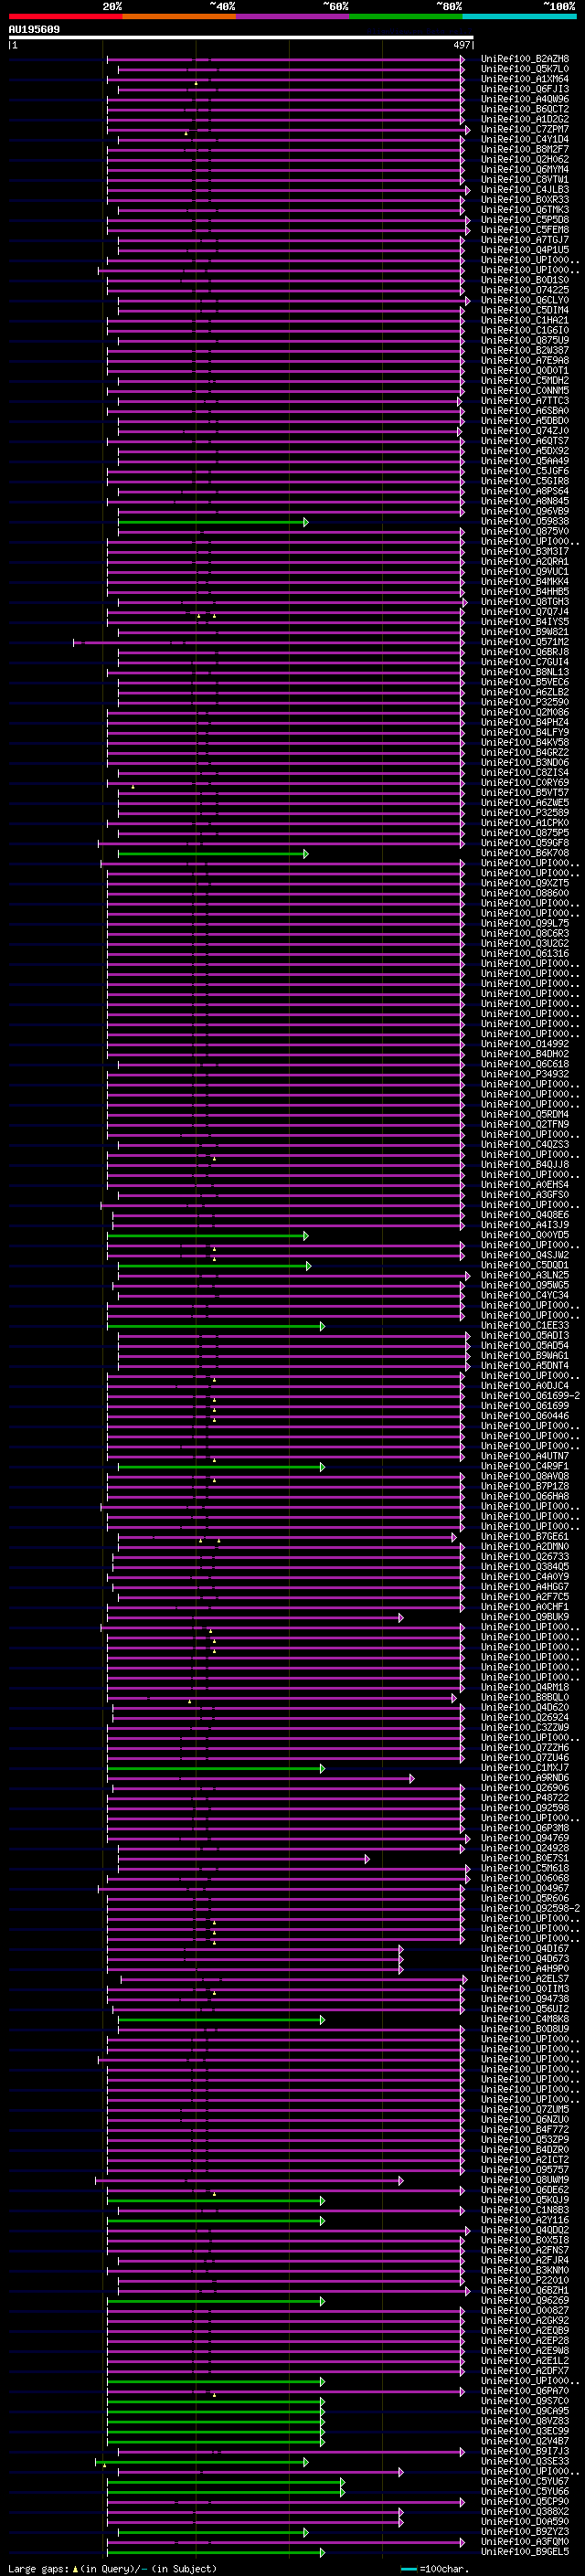Image resolution: width=585 pixels, height=2576 pixels.
Task: Select the UniRef100_Q96VB9 label
Action: click(524, 511)
